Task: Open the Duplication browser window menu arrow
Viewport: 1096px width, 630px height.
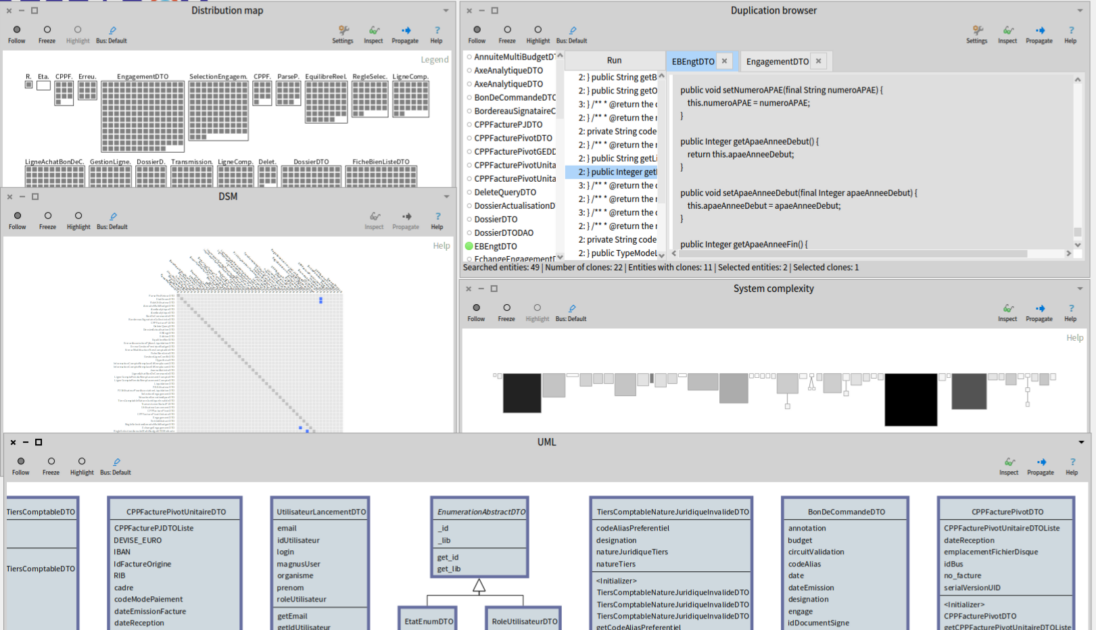Action: (x=1080, y=10)
